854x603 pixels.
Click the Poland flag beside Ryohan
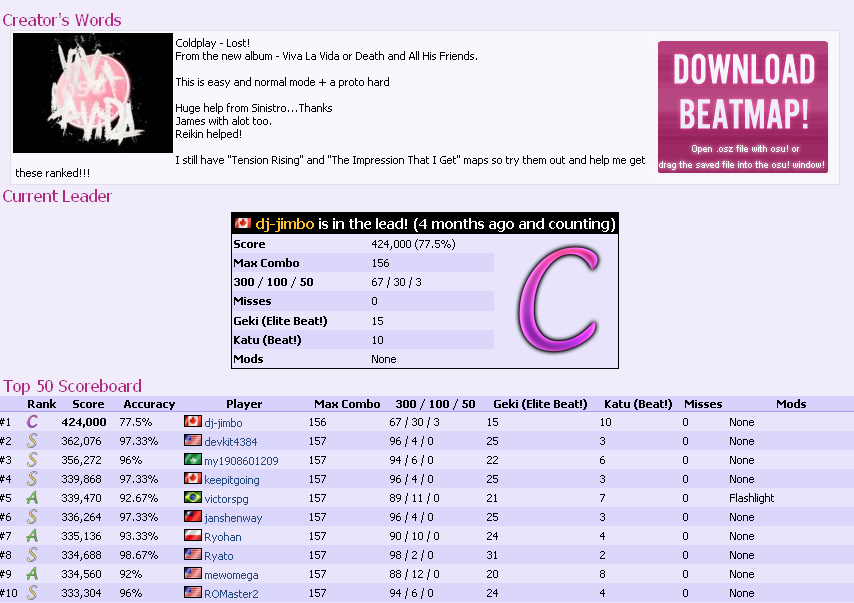(193, 535)
